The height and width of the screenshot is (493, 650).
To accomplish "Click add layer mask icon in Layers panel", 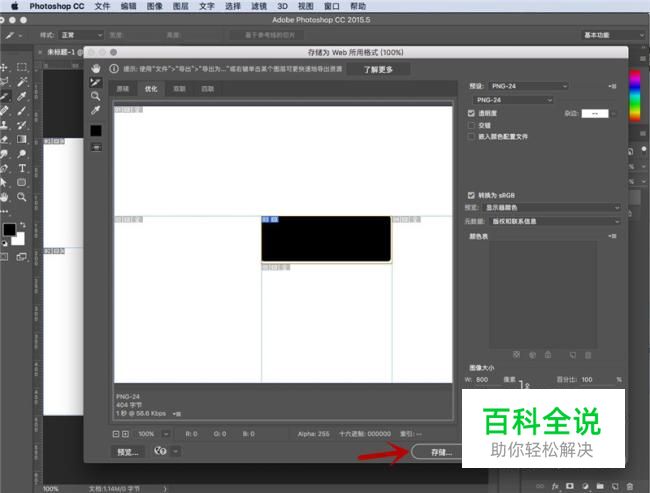I will click(x=570, y=486).
